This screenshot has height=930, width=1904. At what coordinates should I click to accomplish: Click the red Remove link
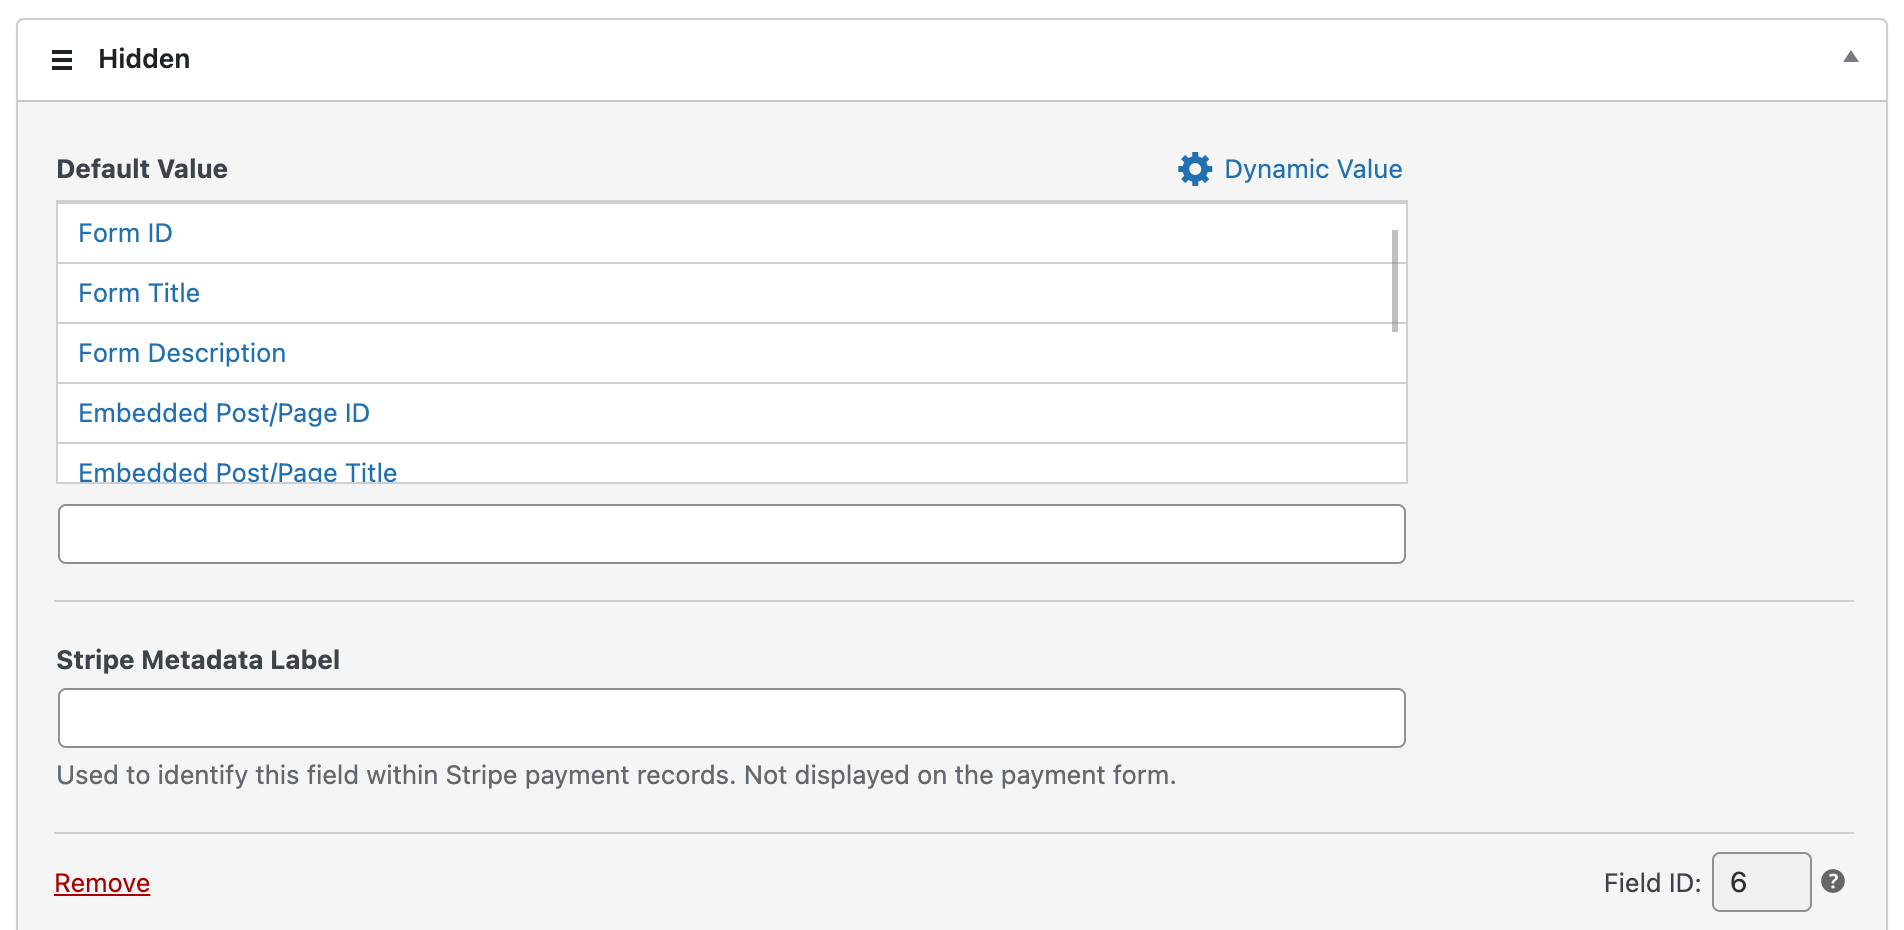tap(102, 883)
